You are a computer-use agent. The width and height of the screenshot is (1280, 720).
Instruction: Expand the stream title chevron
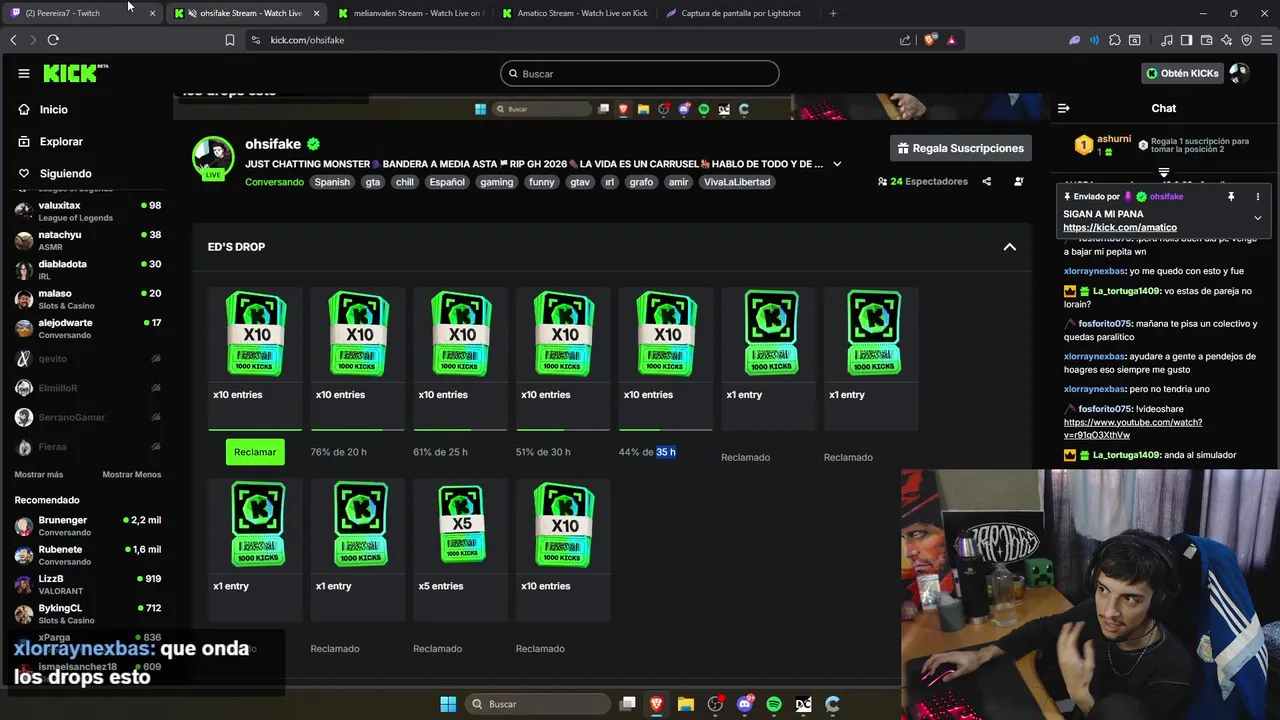837,164
